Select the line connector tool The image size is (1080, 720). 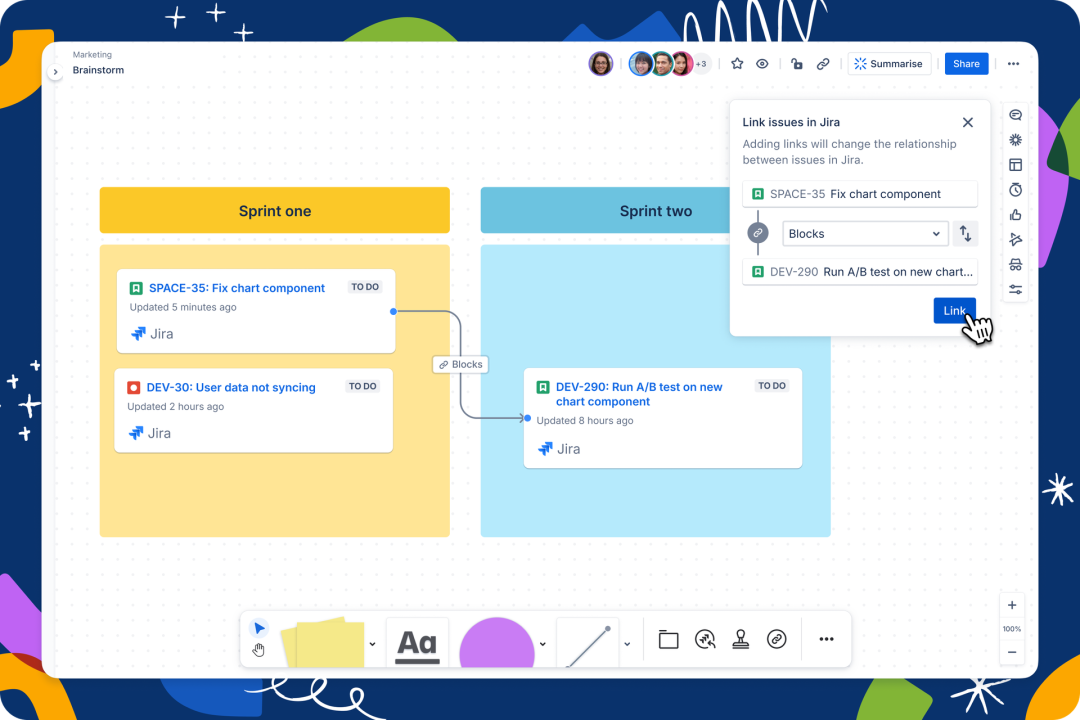click(x=589, y=644)
